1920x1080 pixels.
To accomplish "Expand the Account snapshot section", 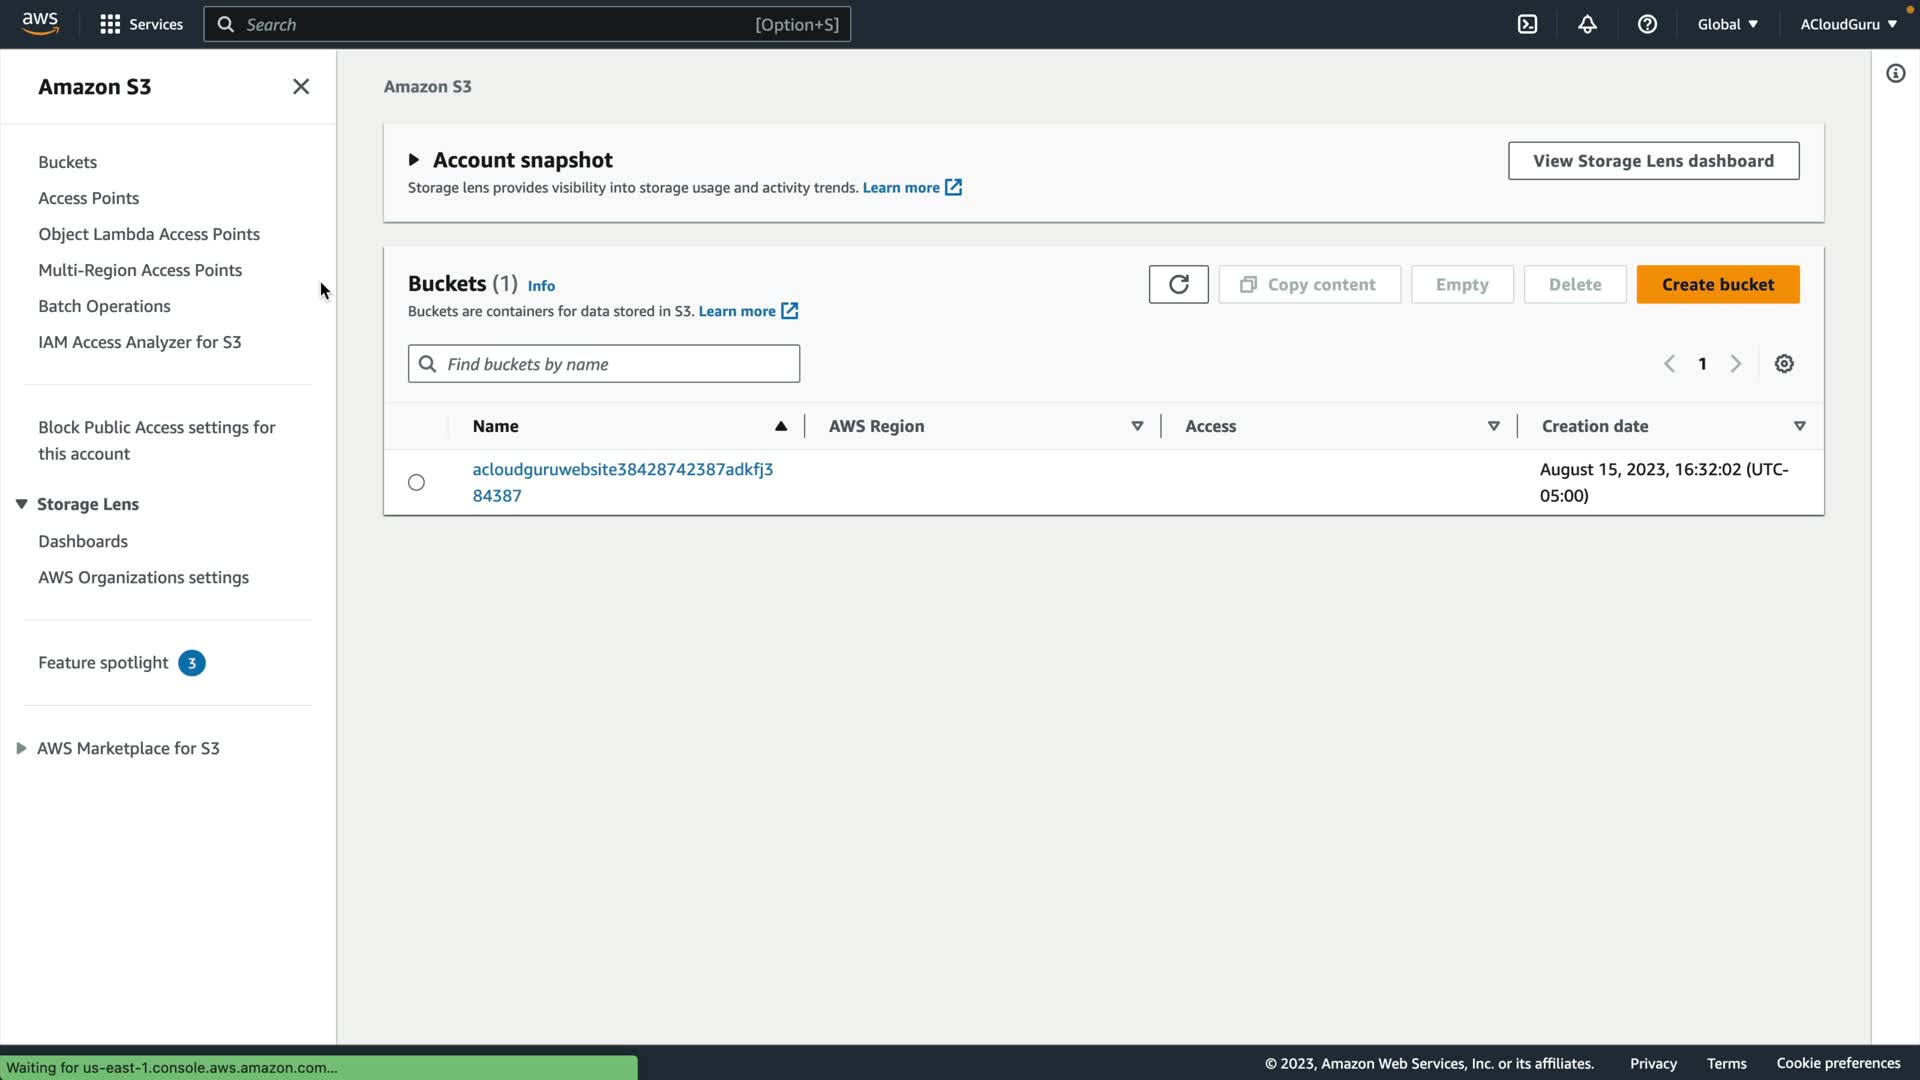I will tap(413, 160).
